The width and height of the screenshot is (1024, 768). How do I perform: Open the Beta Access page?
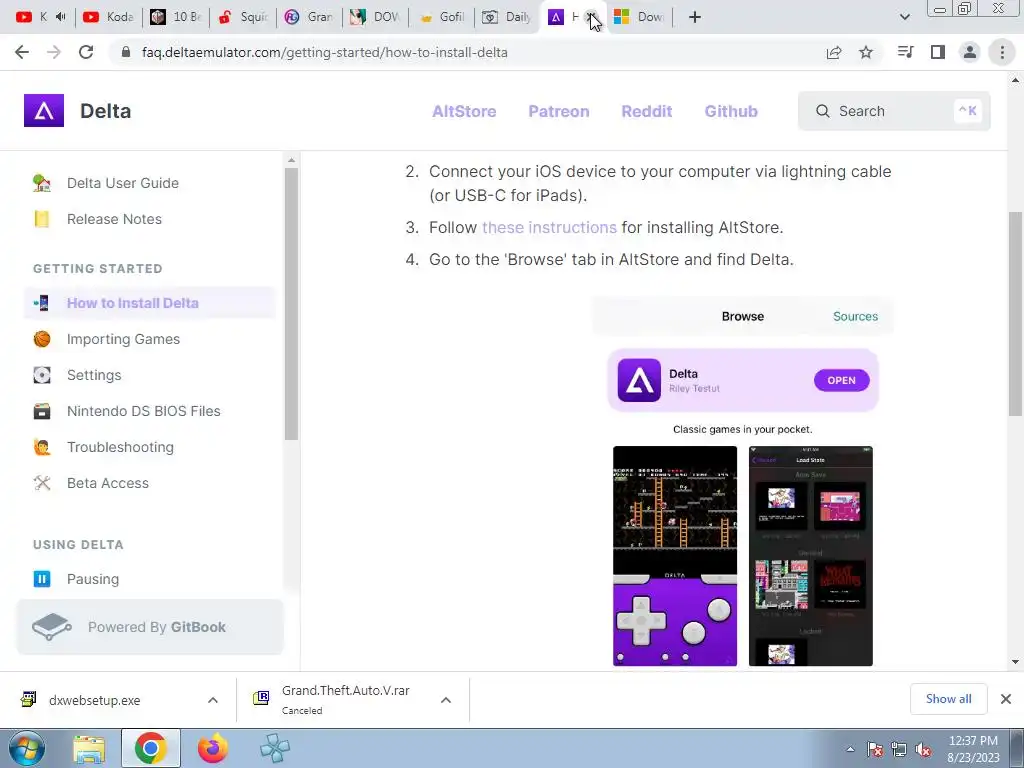tap(108, 483)
